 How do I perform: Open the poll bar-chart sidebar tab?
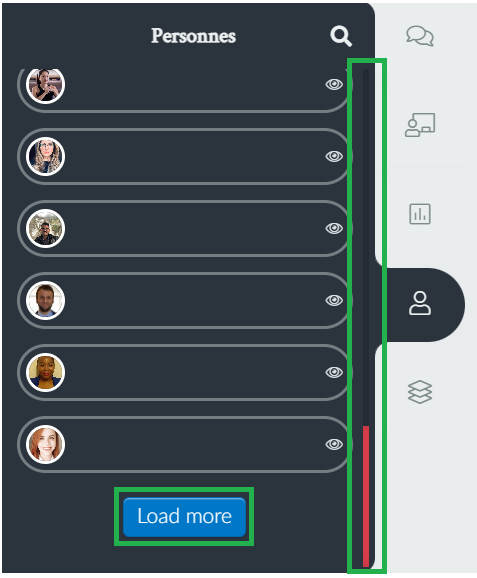pos(420,214)
